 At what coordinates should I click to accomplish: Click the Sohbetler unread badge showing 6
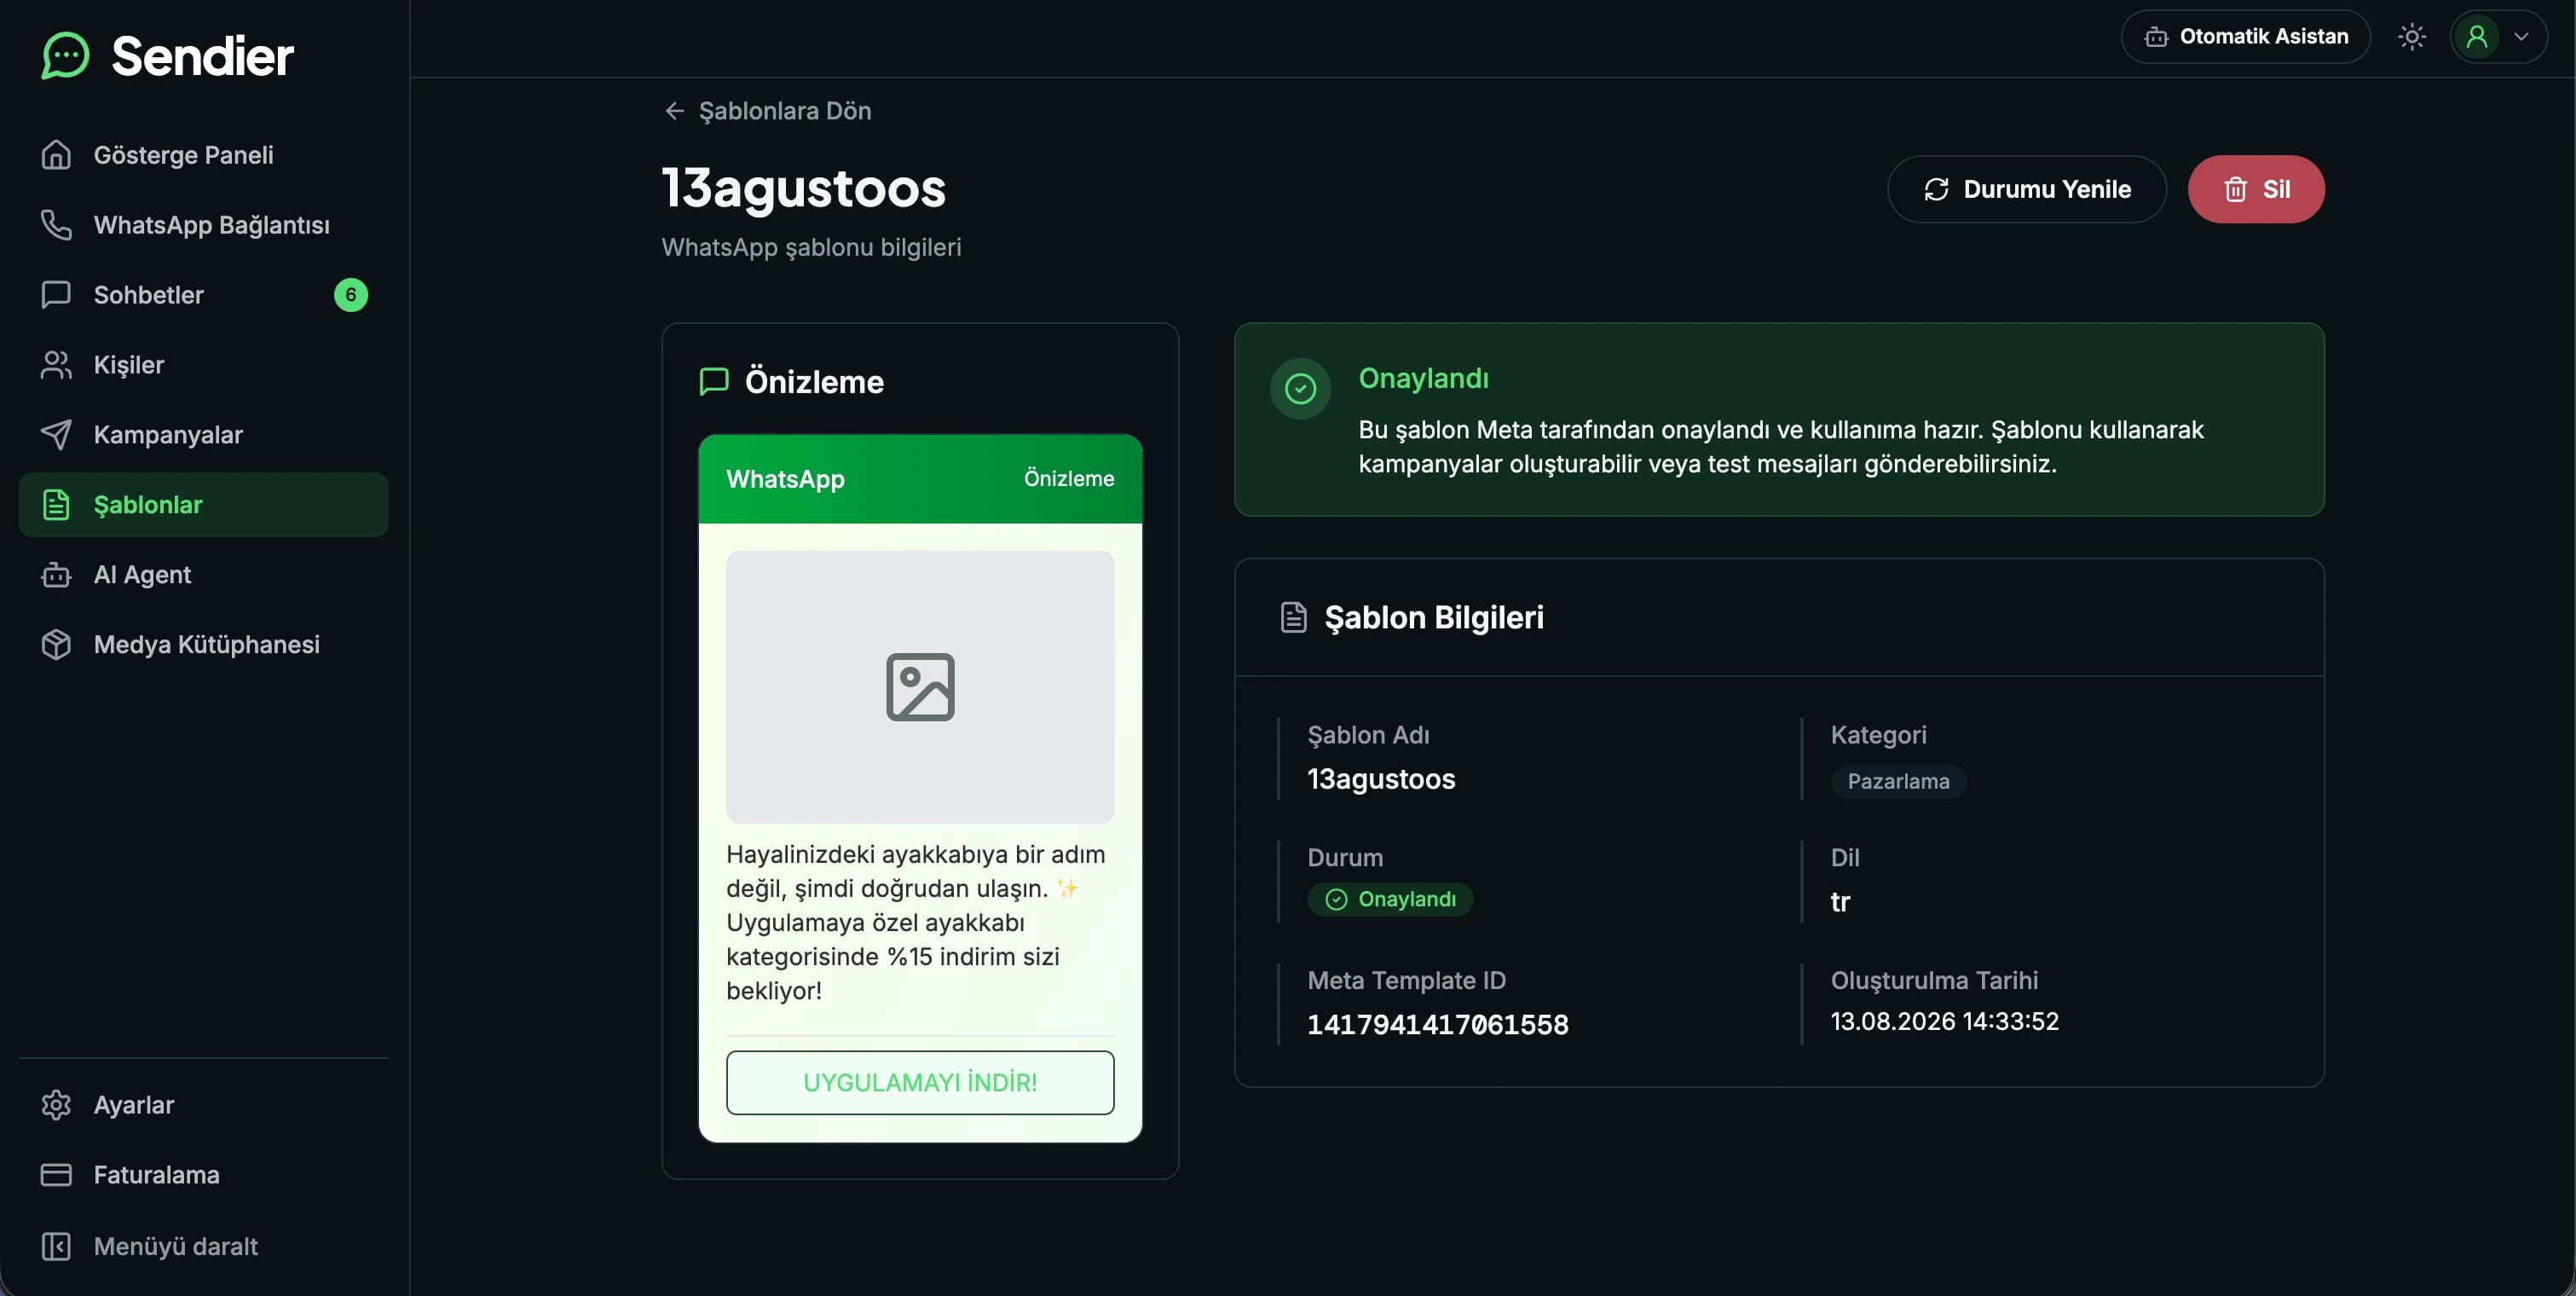[351, 295]
